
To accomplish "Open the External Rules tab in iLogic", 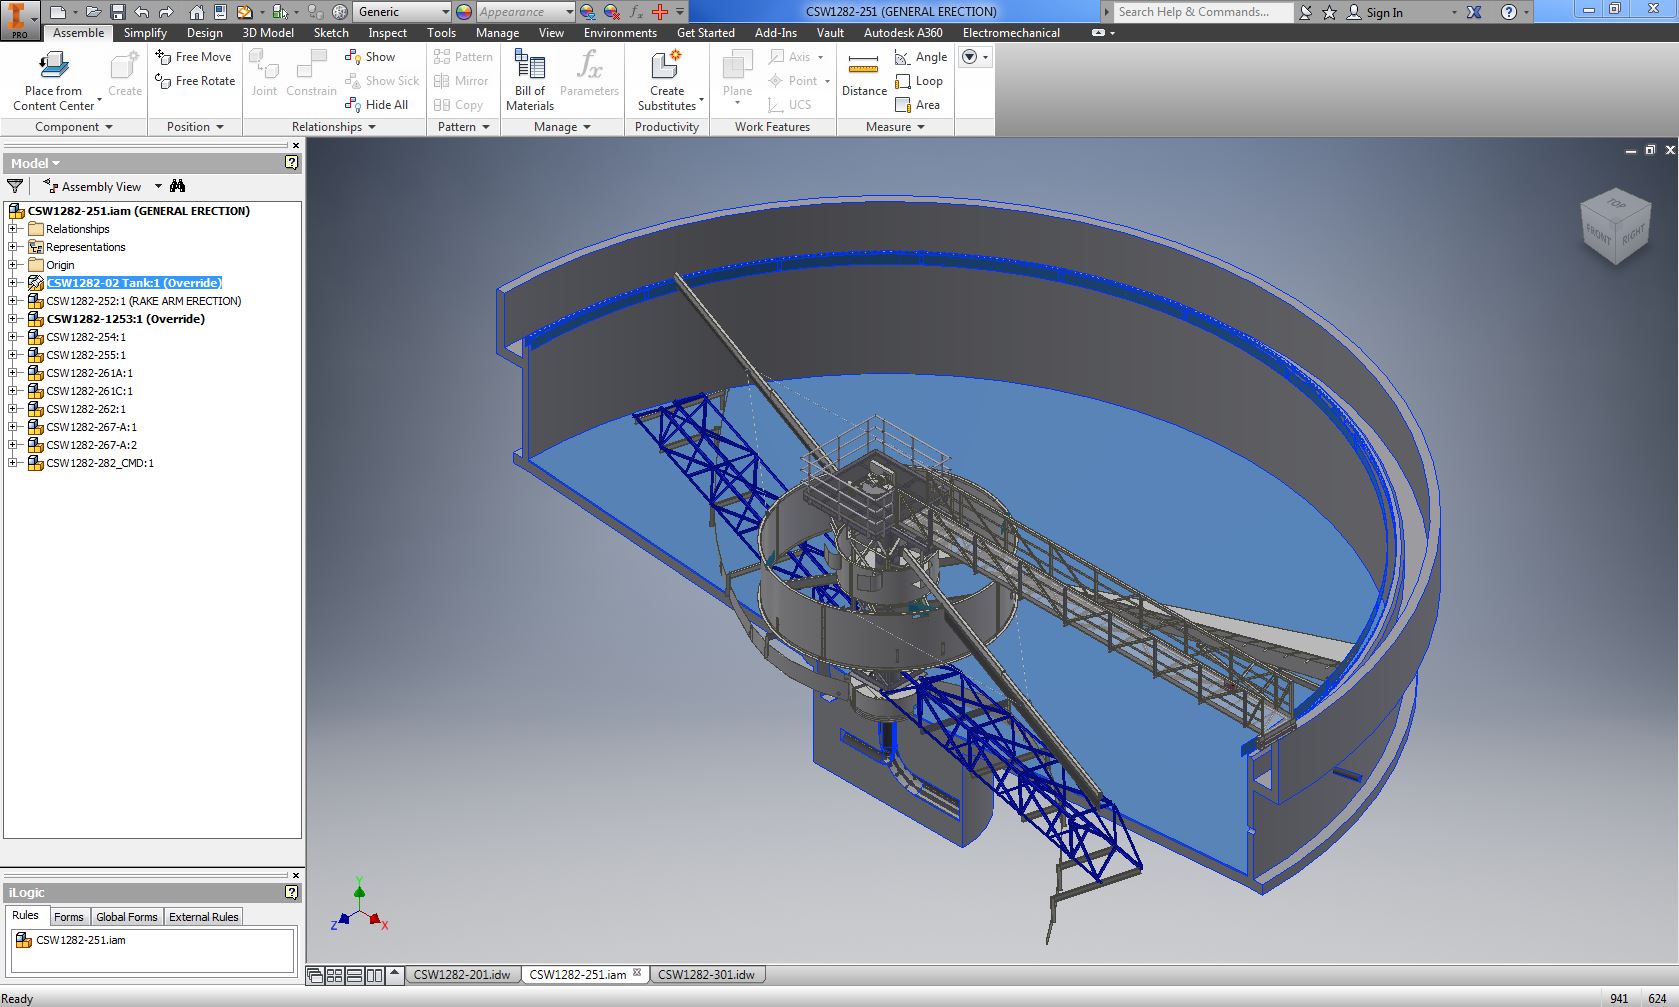I will pos(203,917).
